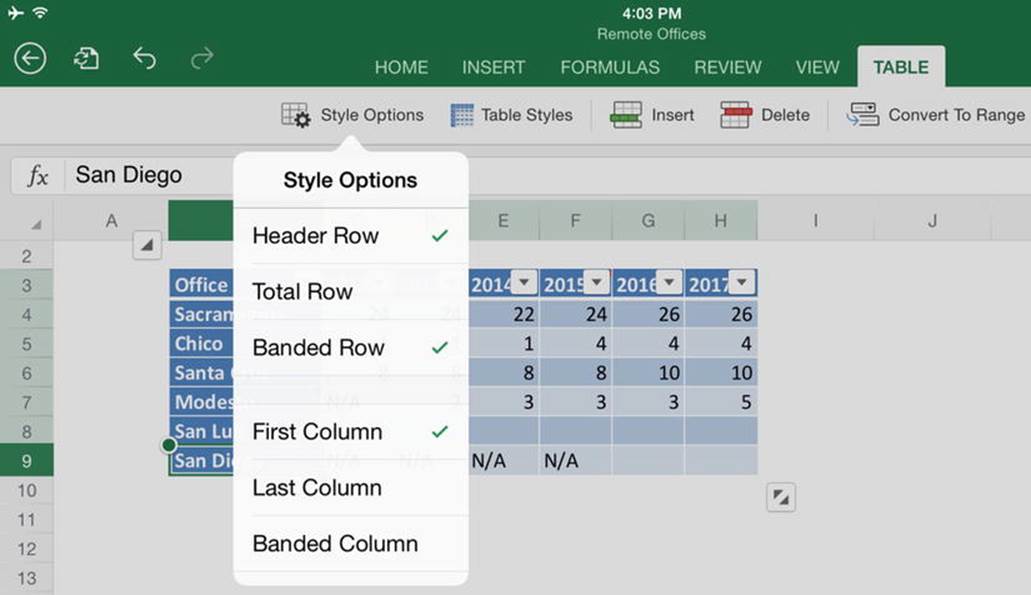Click the Insert rows icon
Image resolution: width=1031 pixels, height=595 pixels.
point(626,115)
